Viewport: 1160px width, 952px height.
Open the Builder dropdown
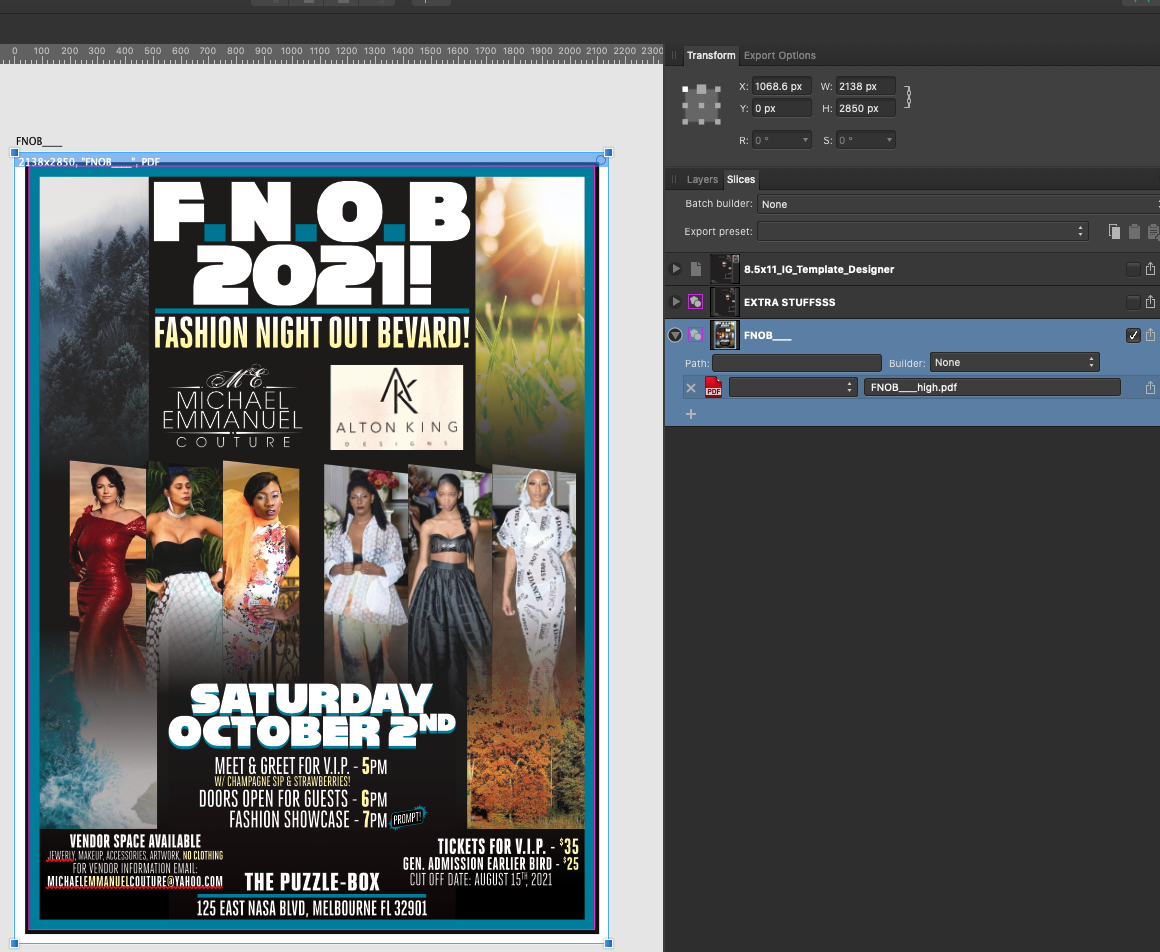pos(1014,362)
